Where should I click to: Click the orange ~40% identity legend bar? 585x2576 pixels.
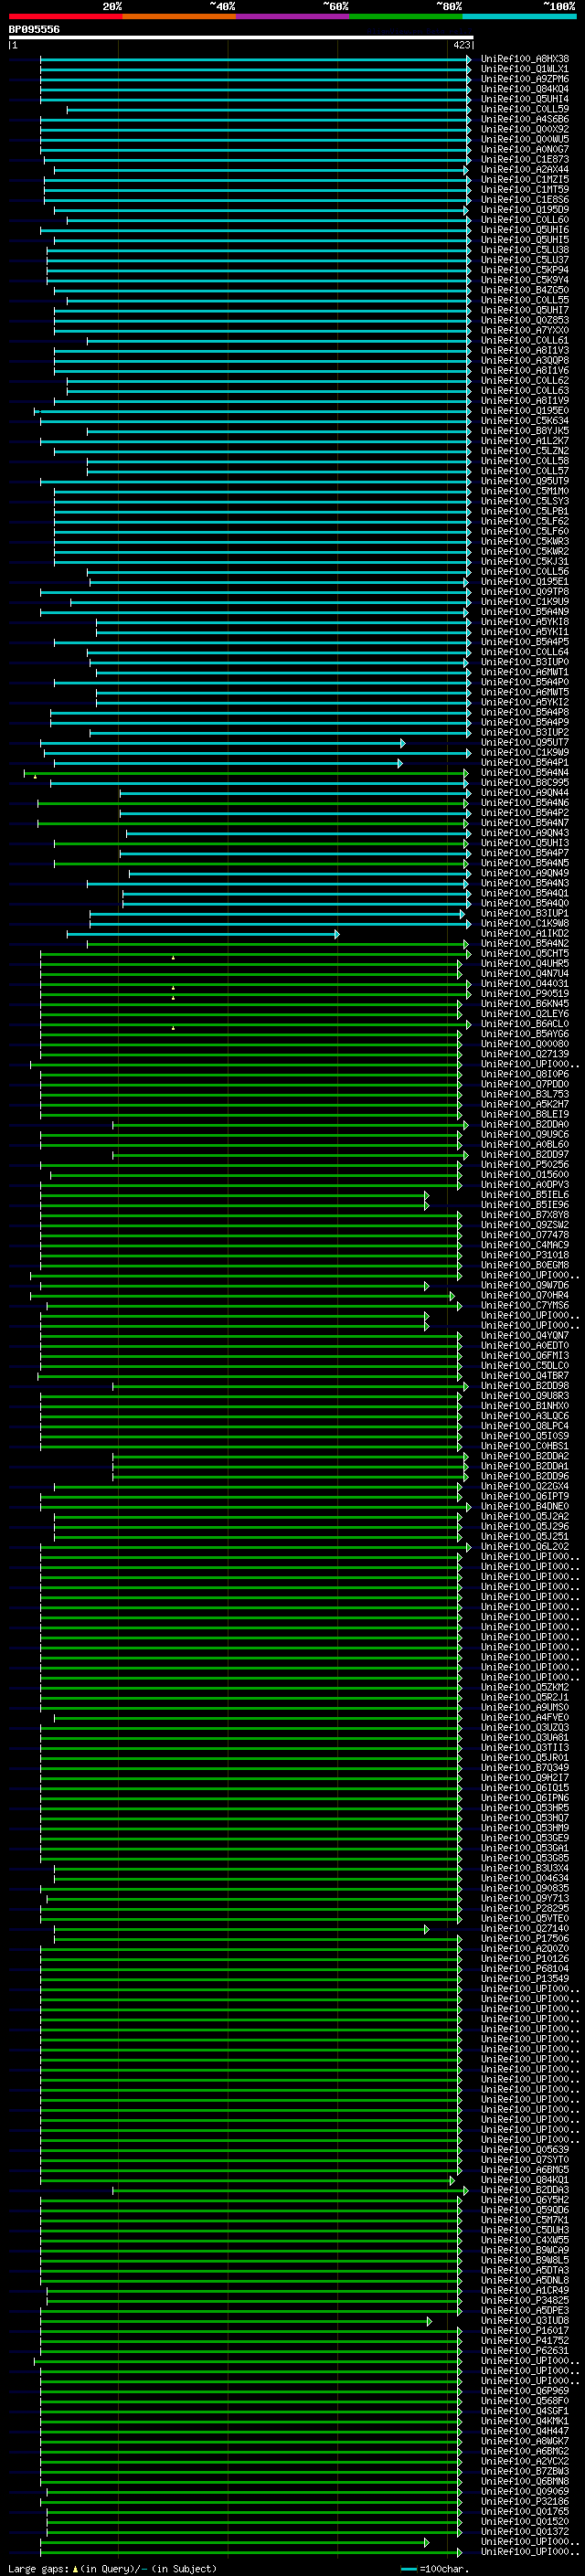[179, 17]
